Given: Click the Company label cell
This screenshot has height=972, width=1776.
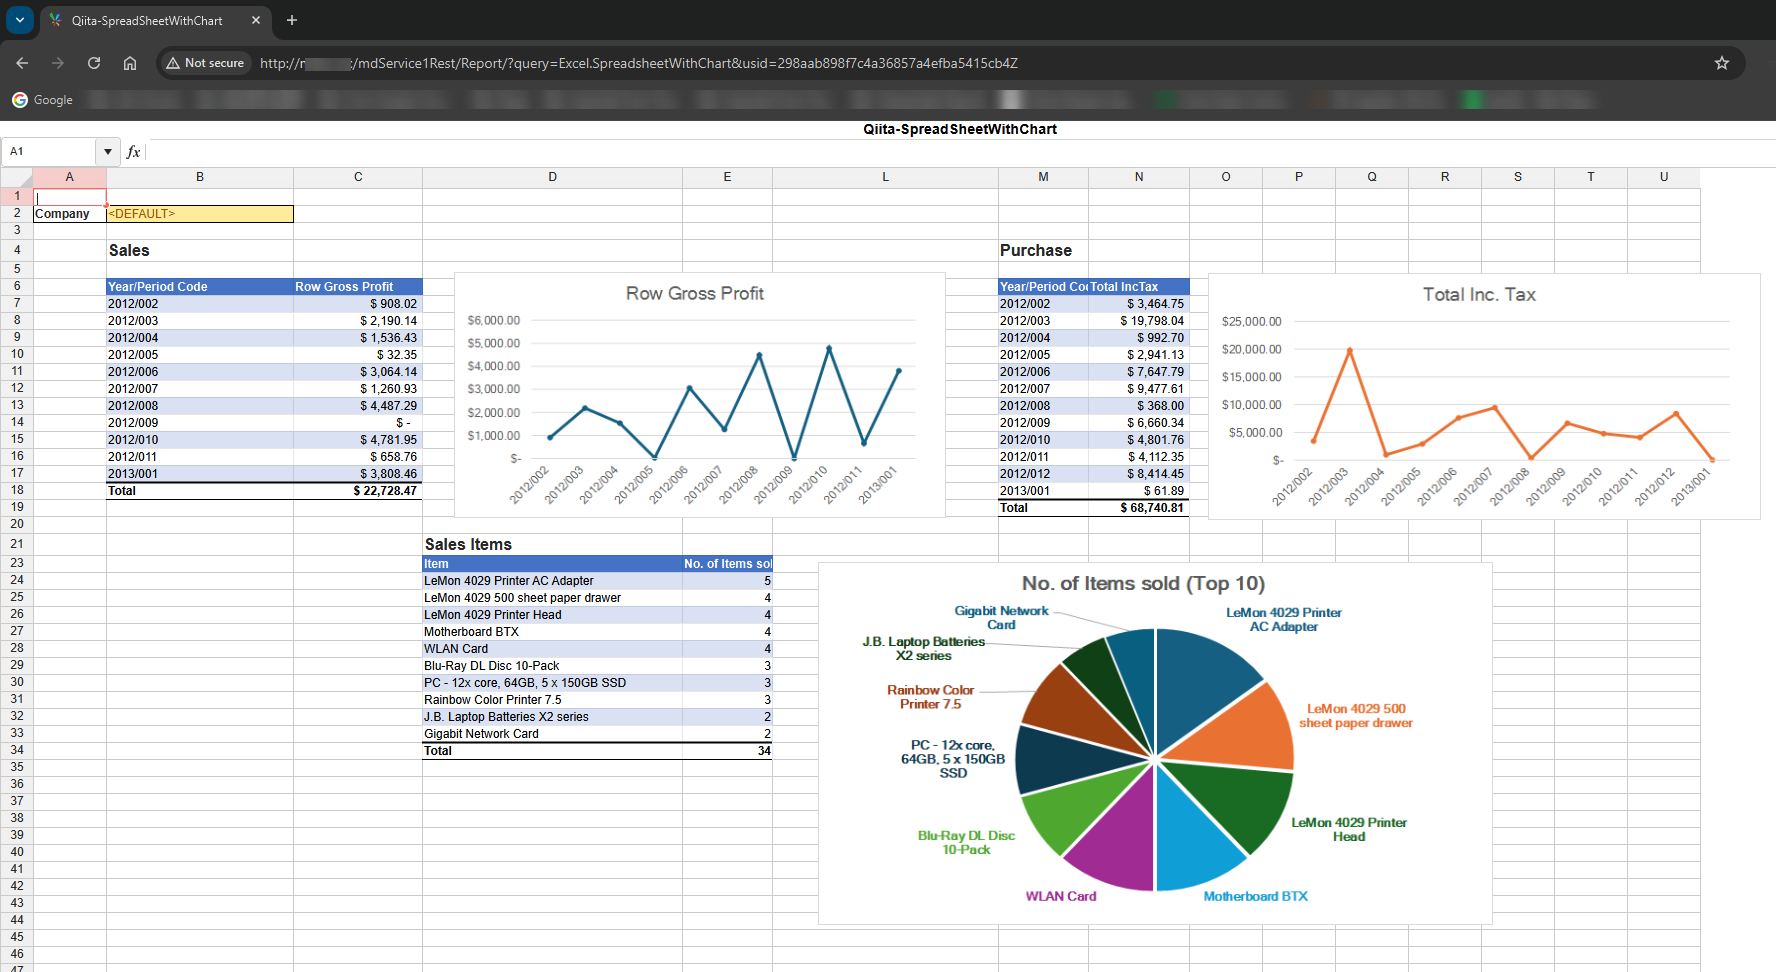Looking at the screenshot, I should [70, 214].
